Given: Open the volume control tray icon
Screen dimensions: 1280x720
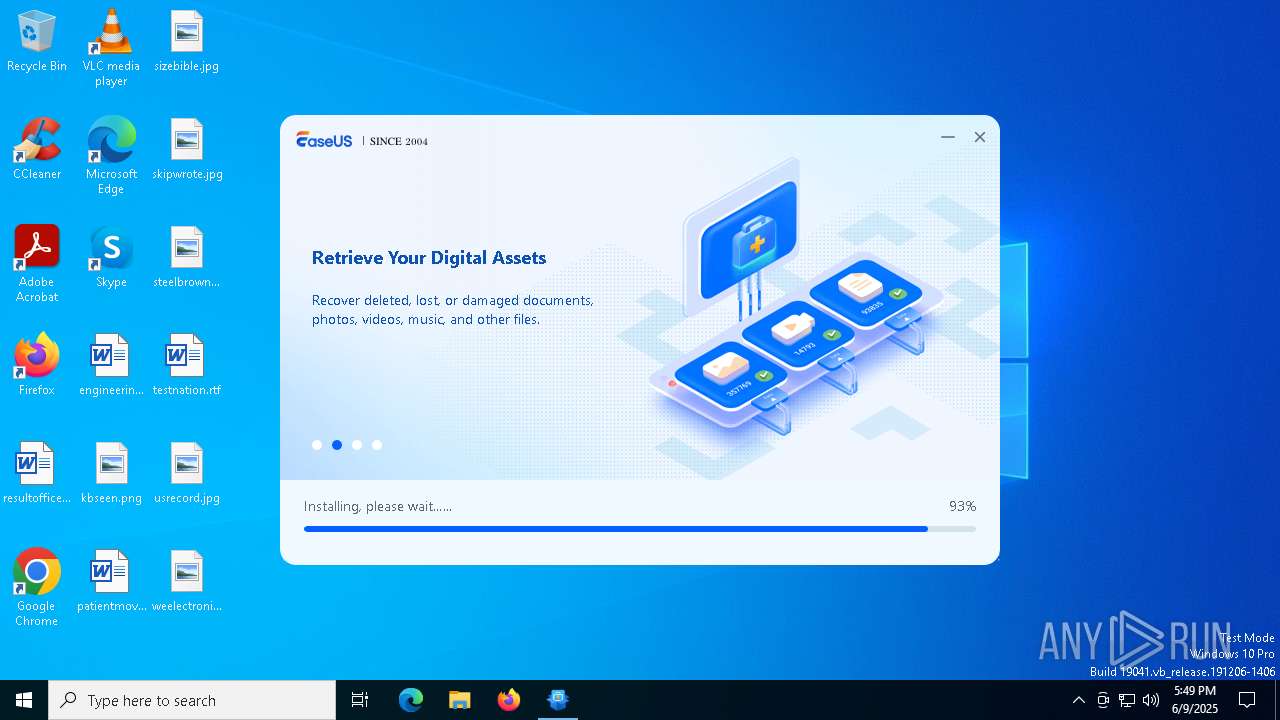Looking at the screenshot, I should tap(1151, 700).
